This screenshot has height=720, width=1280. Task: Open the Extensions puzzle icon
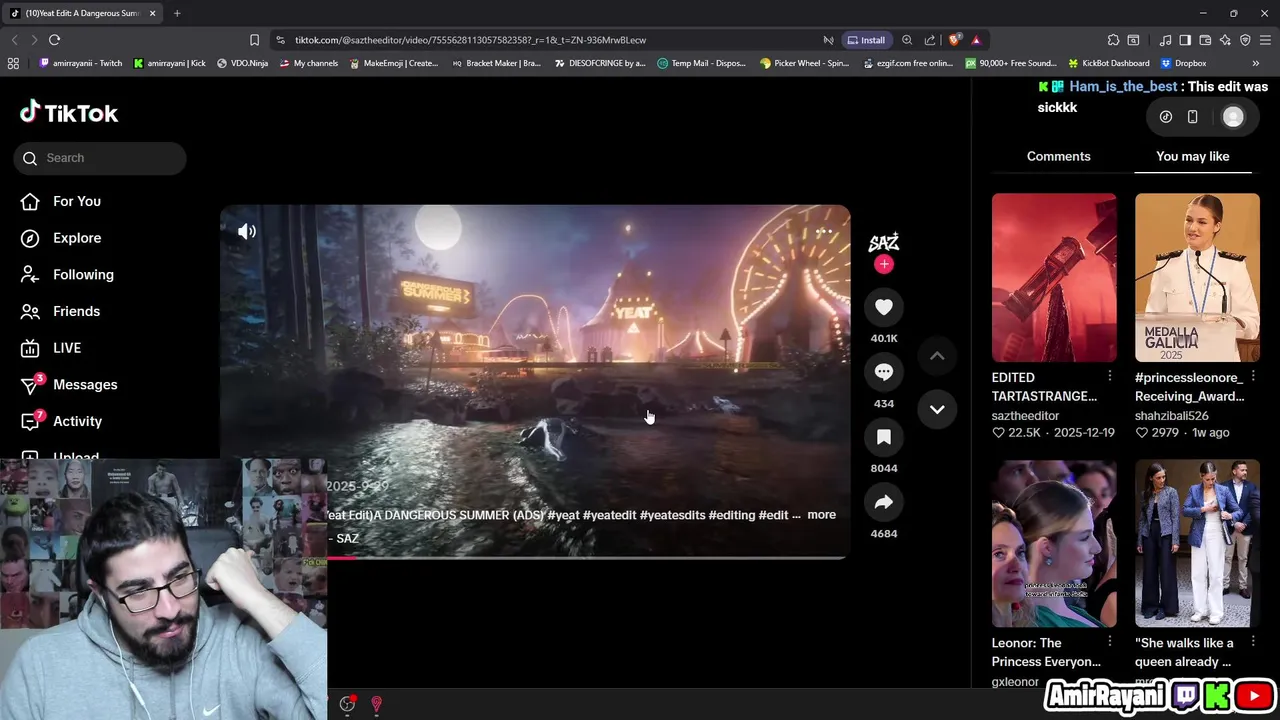1113,40
